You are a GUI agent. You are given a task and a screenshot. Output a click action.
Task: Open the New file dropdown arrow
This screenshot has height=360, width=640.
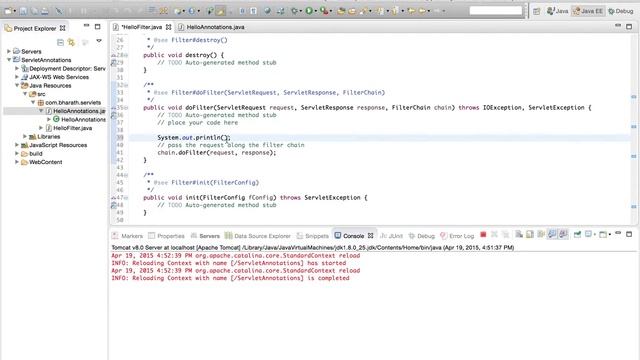click(x=14, y=11)
